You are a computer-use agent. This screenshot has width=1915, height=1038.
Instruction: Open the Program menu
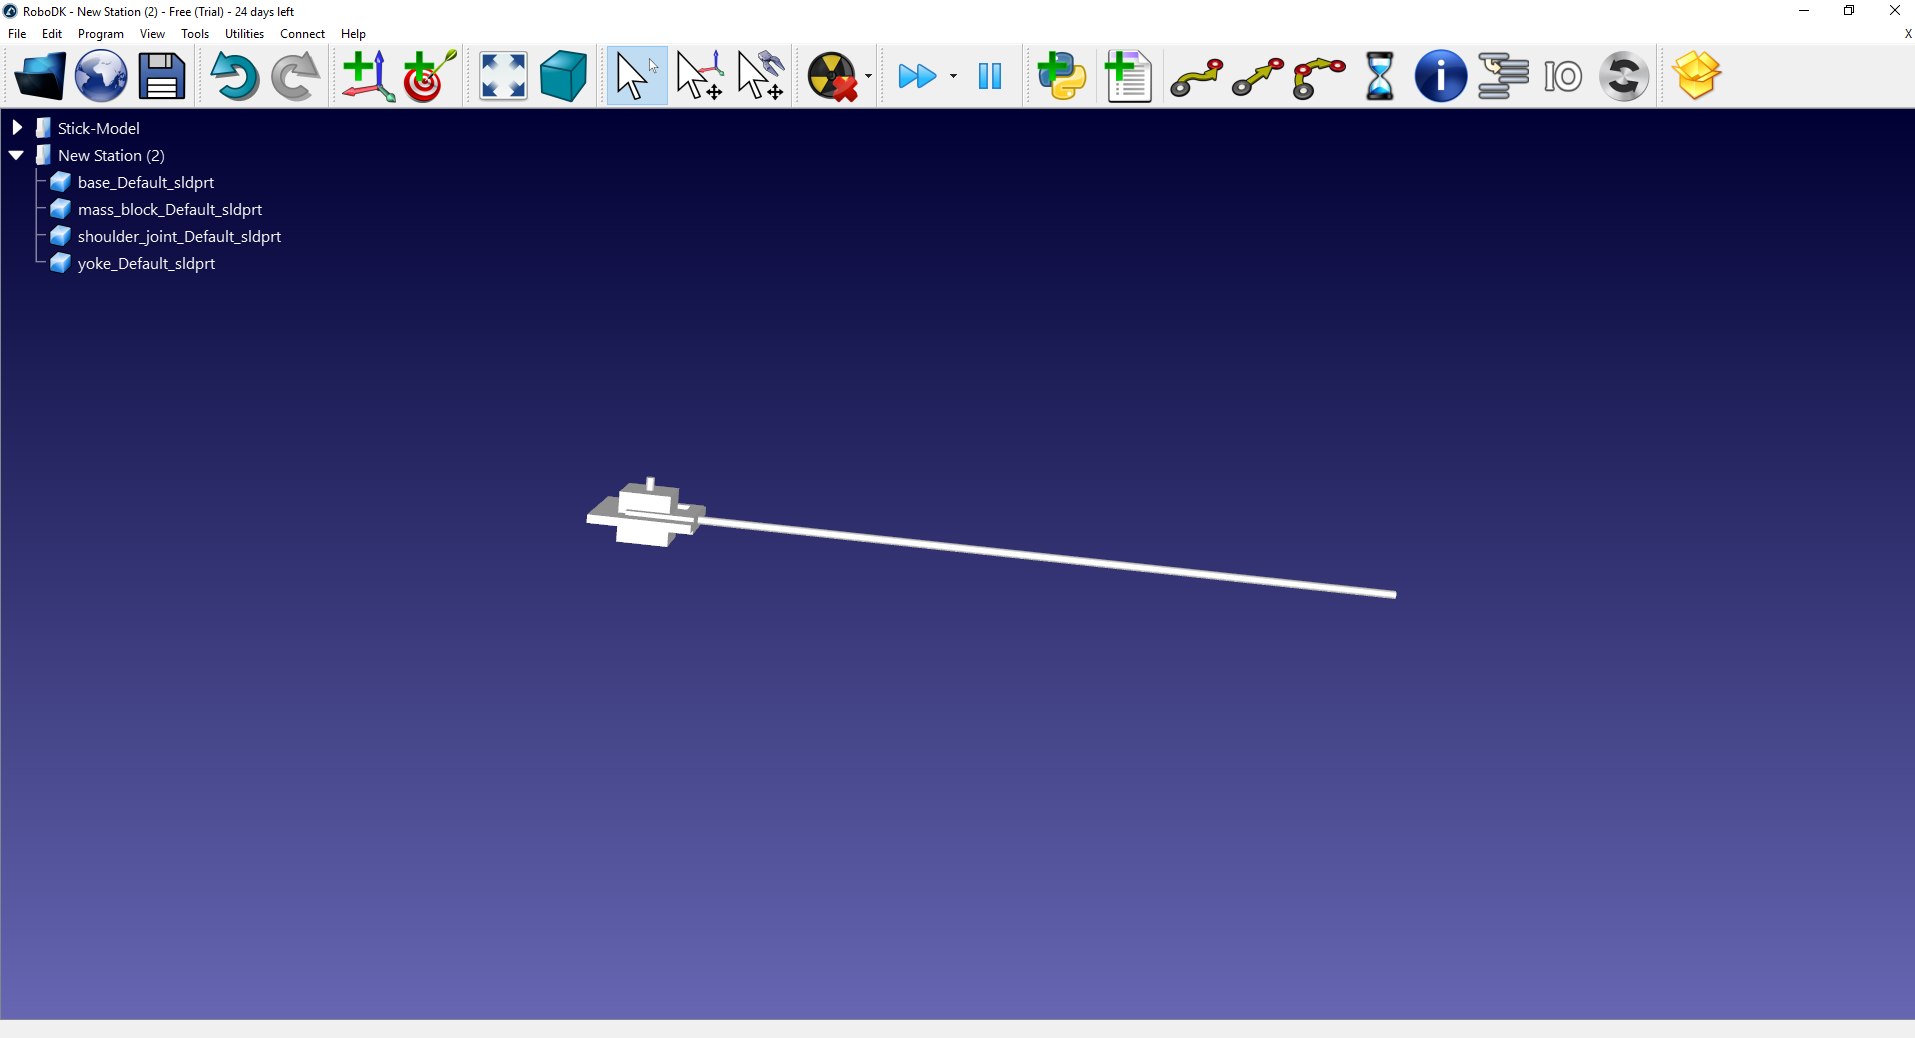tap(100, 34)
